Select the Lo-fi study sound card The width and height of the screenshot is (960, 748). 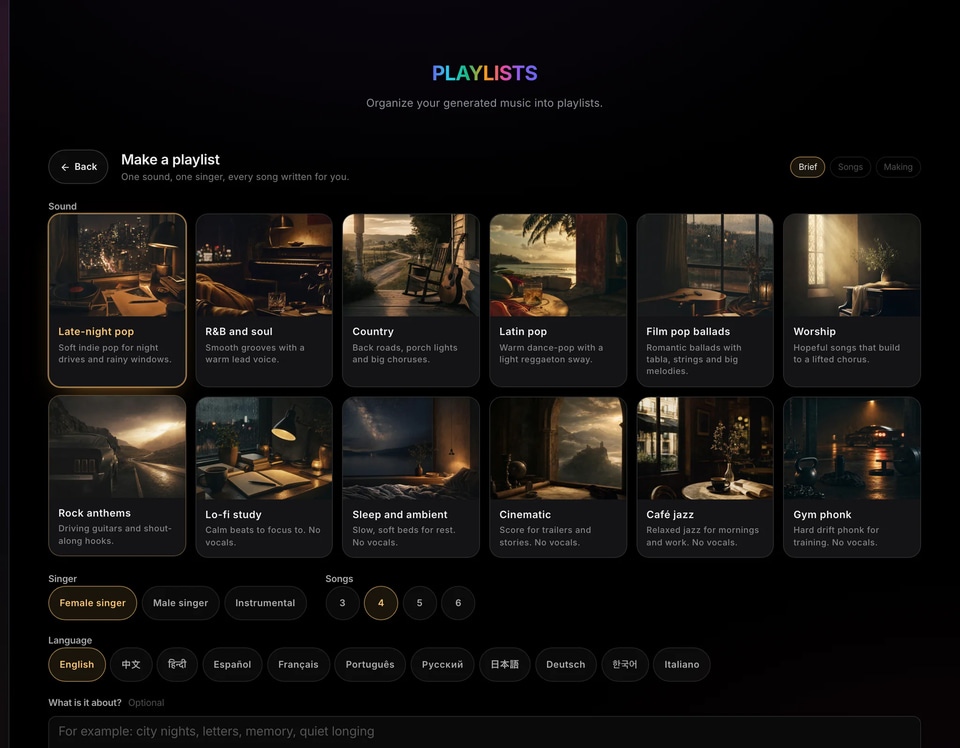point(264,477)
